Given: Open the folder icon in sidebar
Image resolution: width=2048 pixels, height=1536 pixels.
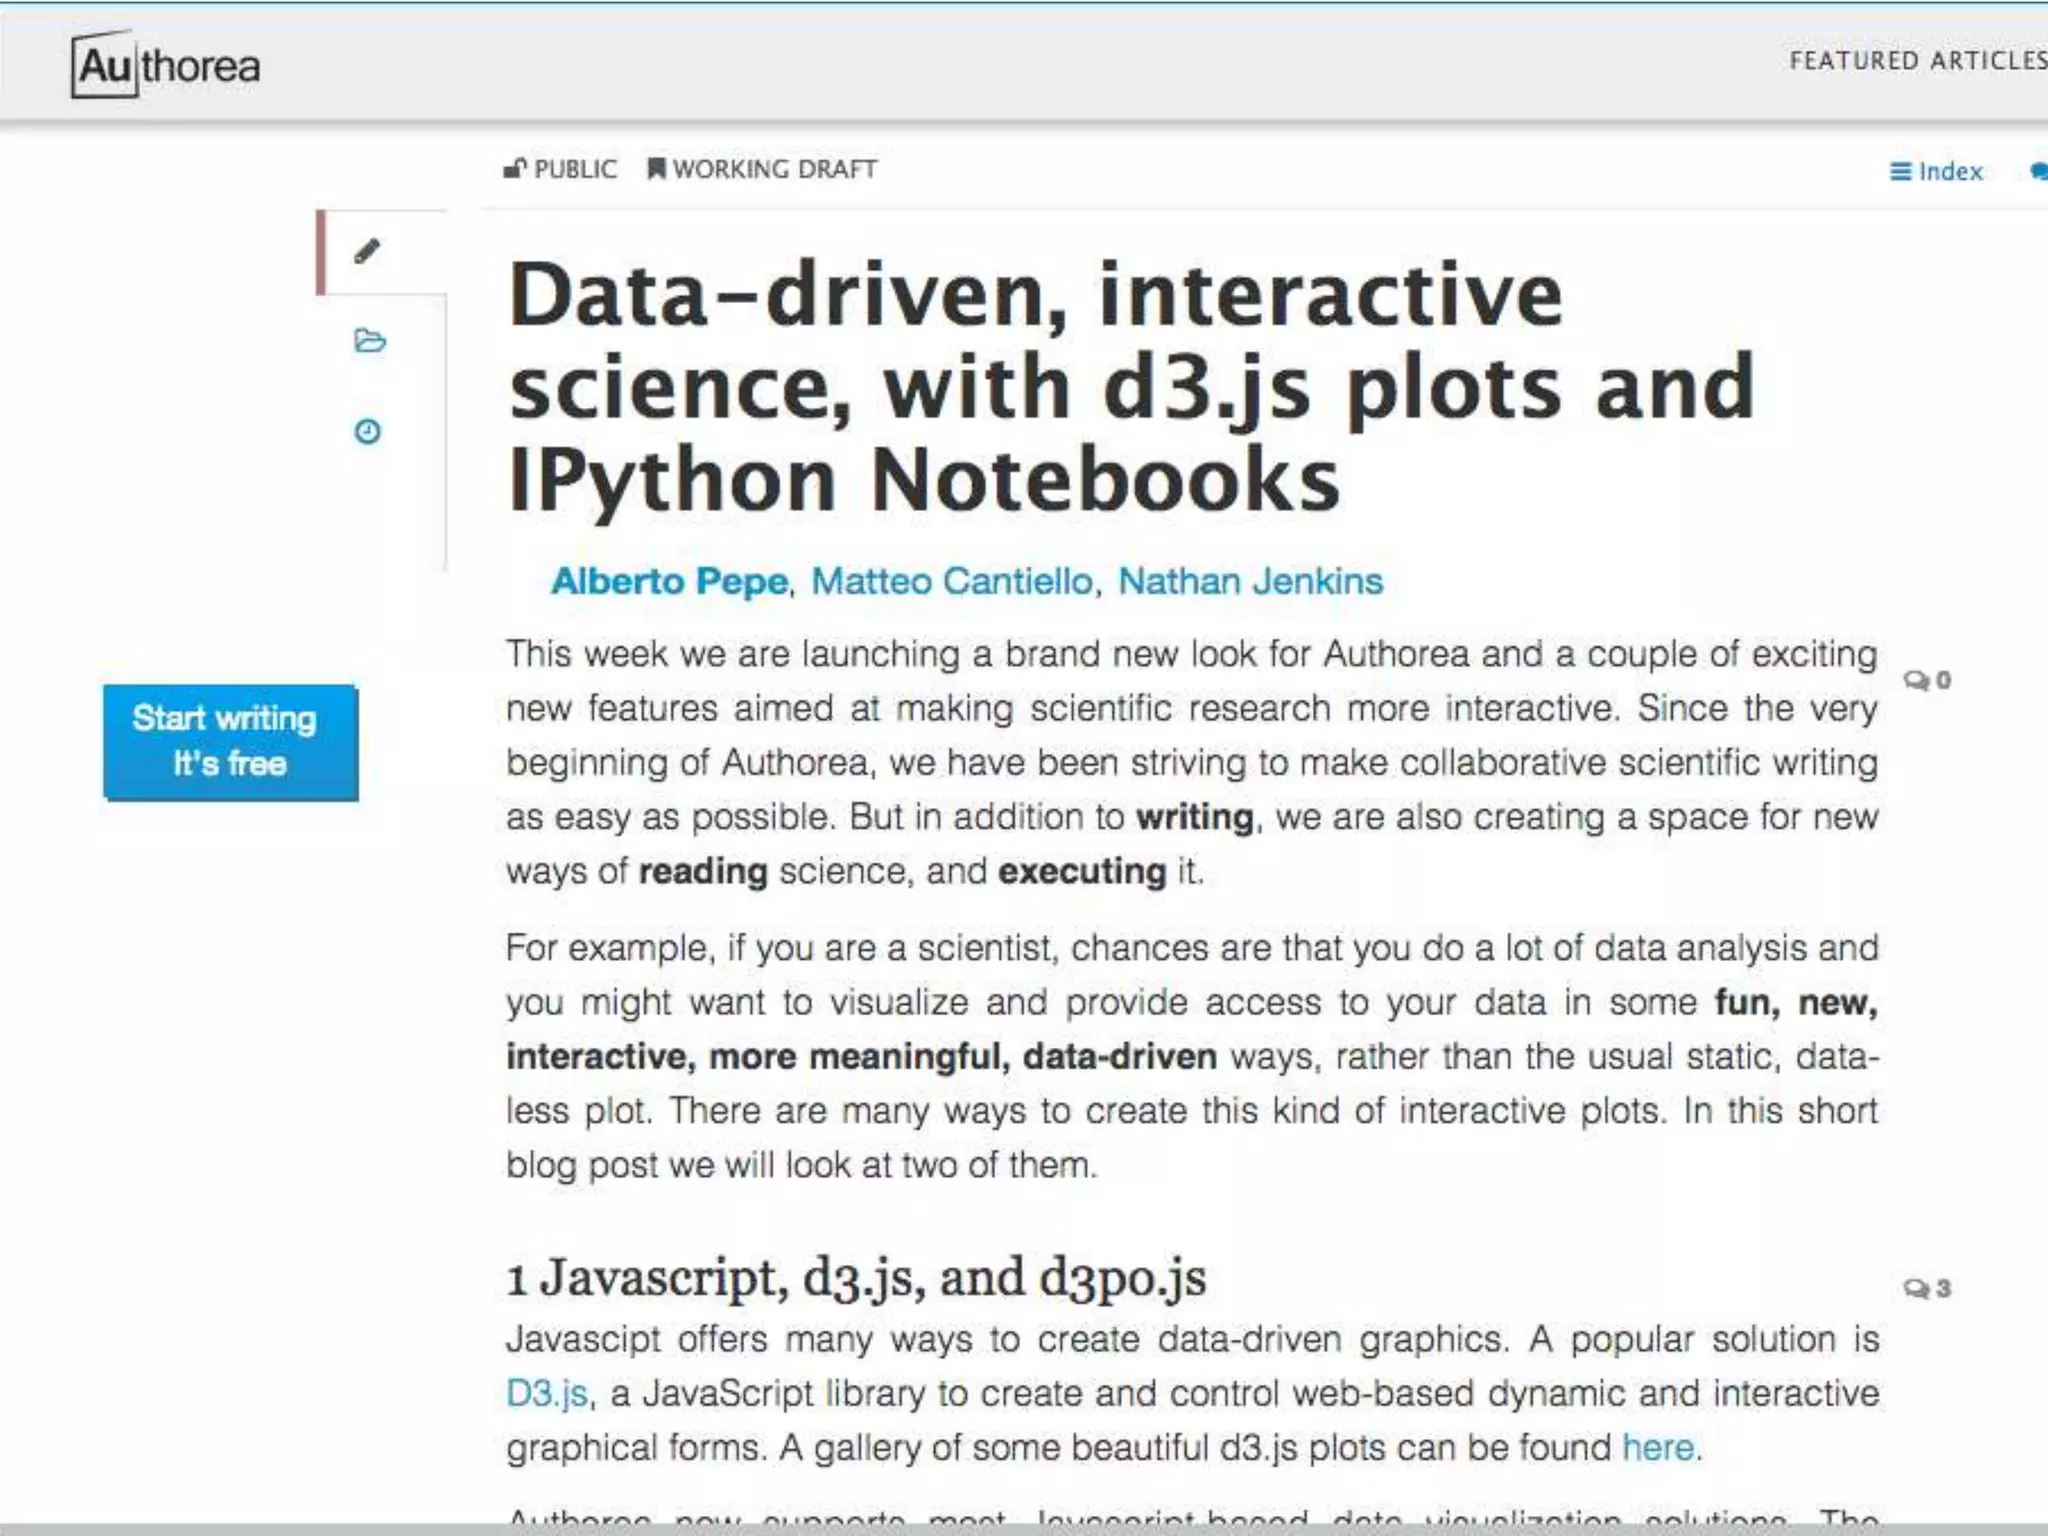Looking at the screenshot, I should click(369, 341).
